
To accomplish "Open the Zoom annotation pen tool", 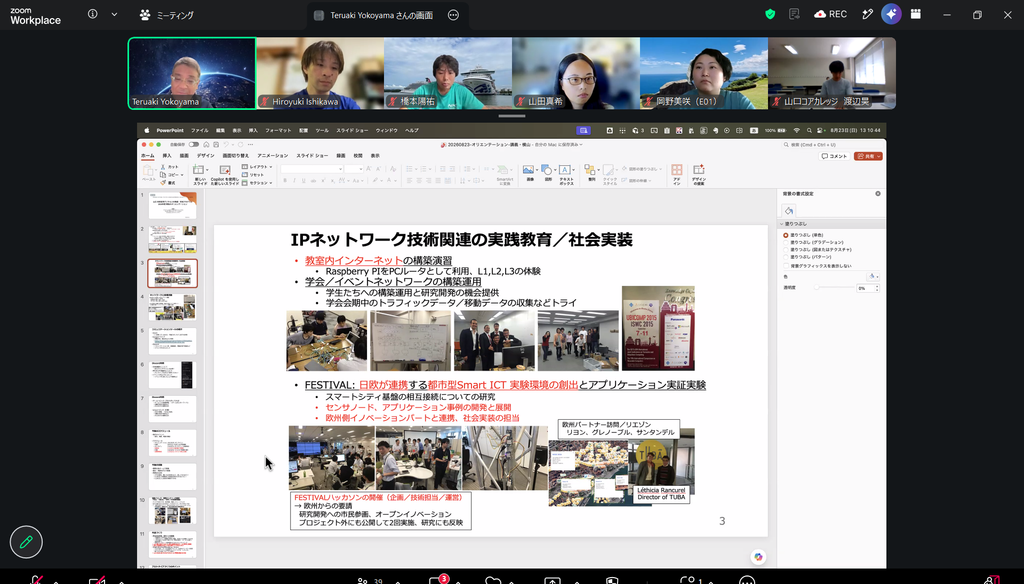I will (x=867, y=14).
